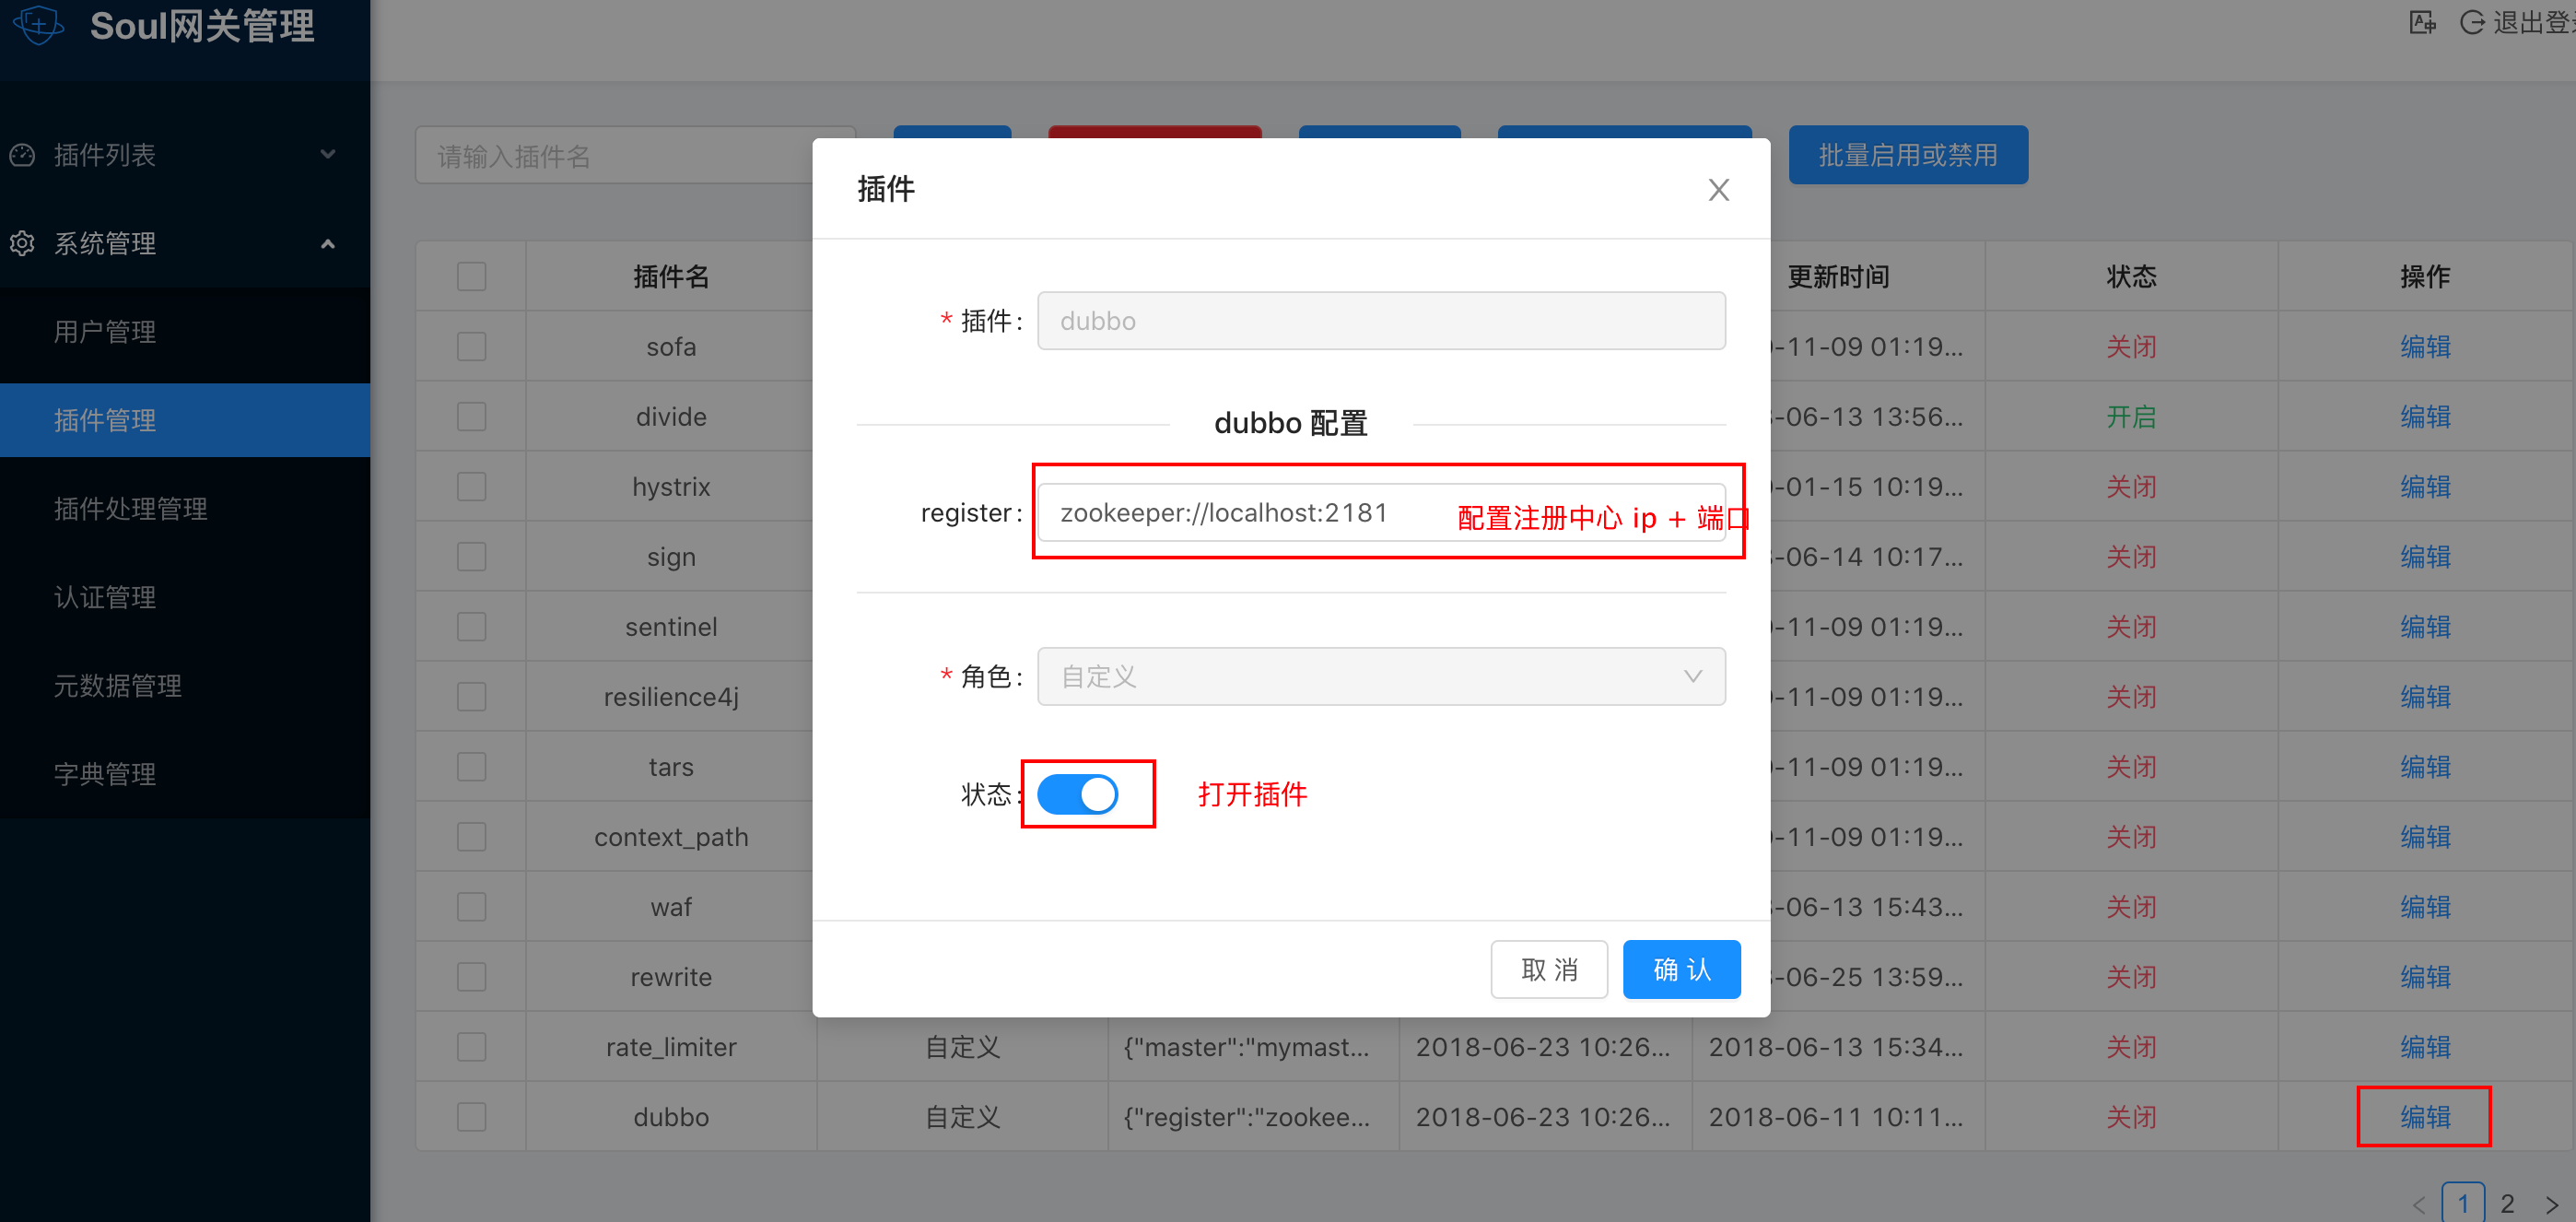
Task: Turn off the plugin status switch
Action: point(1077,794)
